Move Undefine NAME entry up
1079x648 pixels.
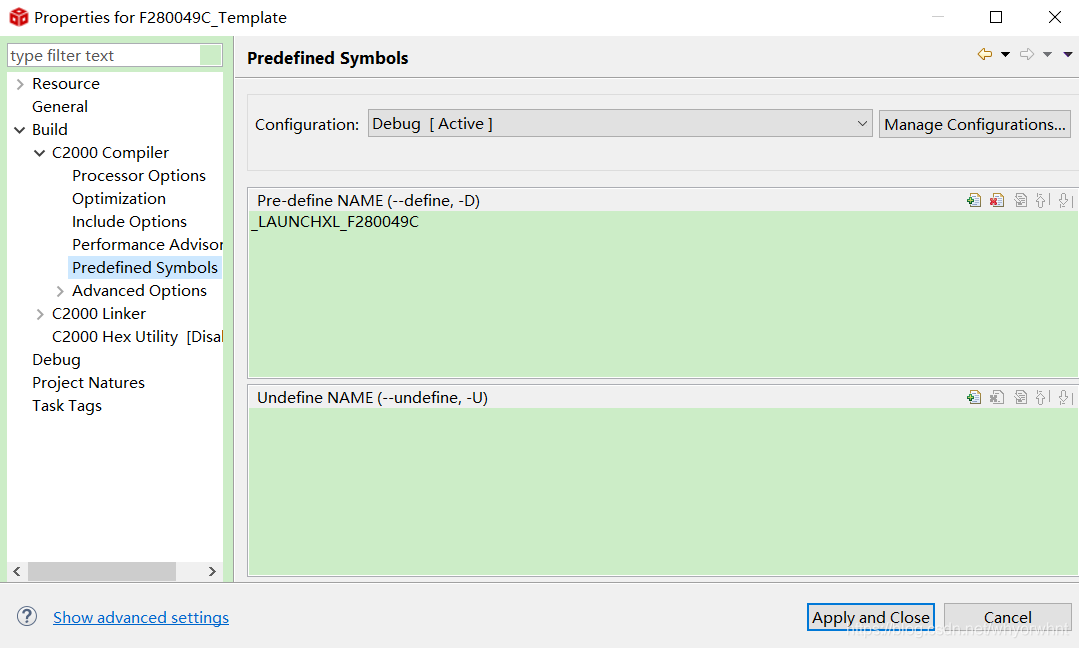[x=1042, y=397]
